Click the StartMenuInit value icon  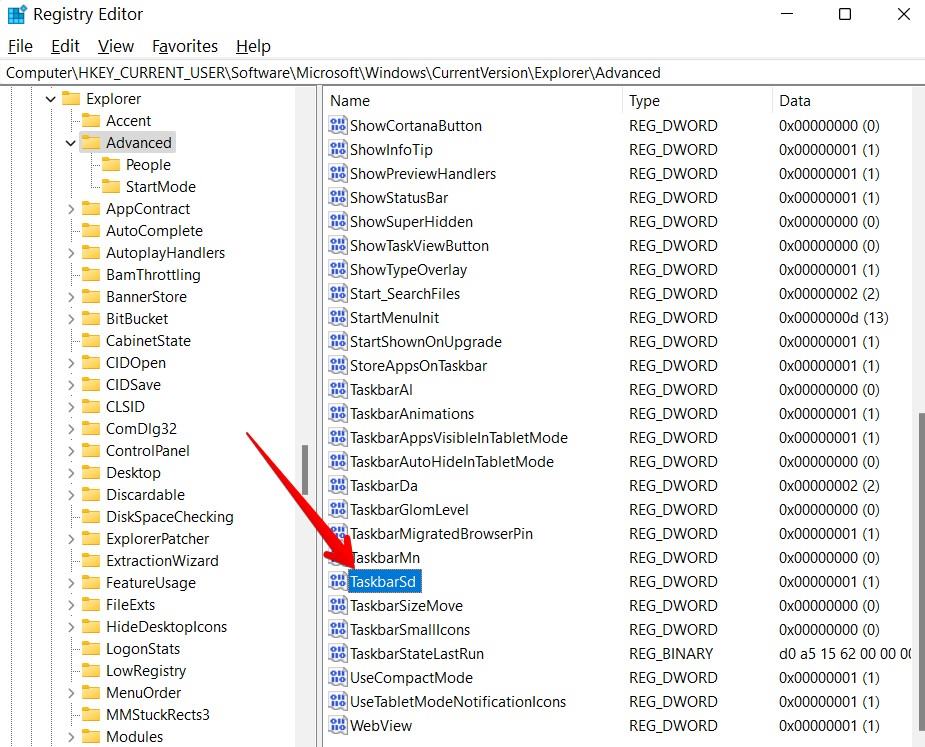pos(337,317)
